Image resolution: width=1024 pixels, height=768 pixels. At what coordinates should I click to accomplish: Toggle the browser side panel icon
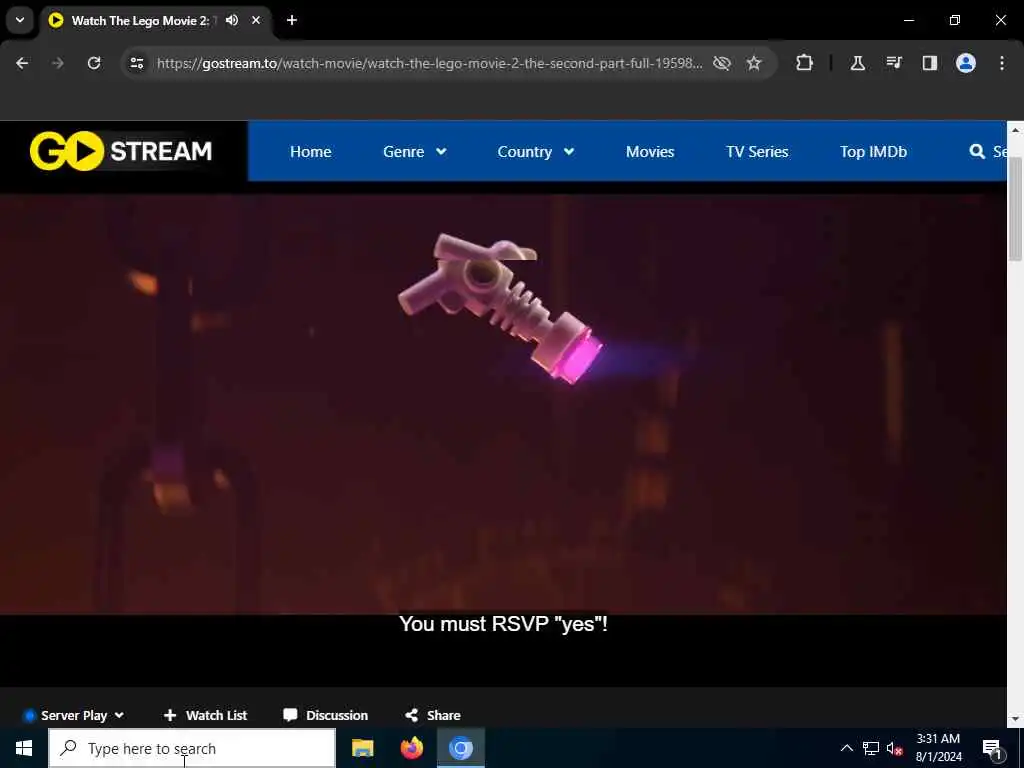930,63
